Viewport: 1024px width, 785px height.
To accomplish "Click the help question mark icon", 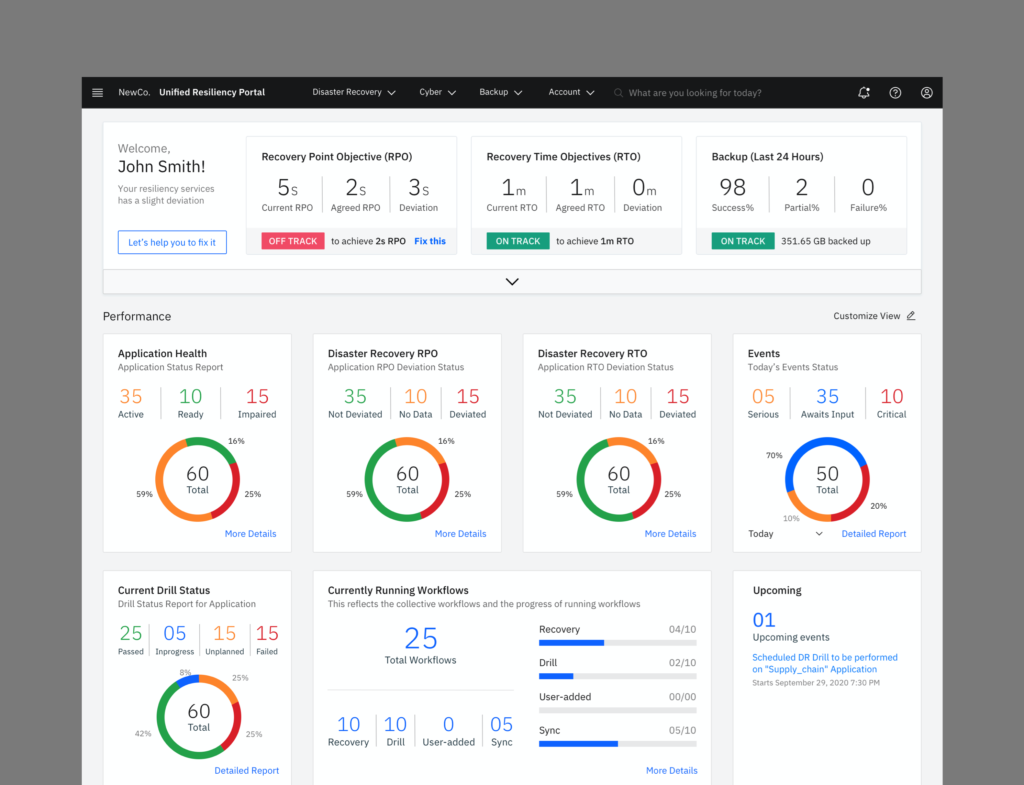I will click(895, 93).
